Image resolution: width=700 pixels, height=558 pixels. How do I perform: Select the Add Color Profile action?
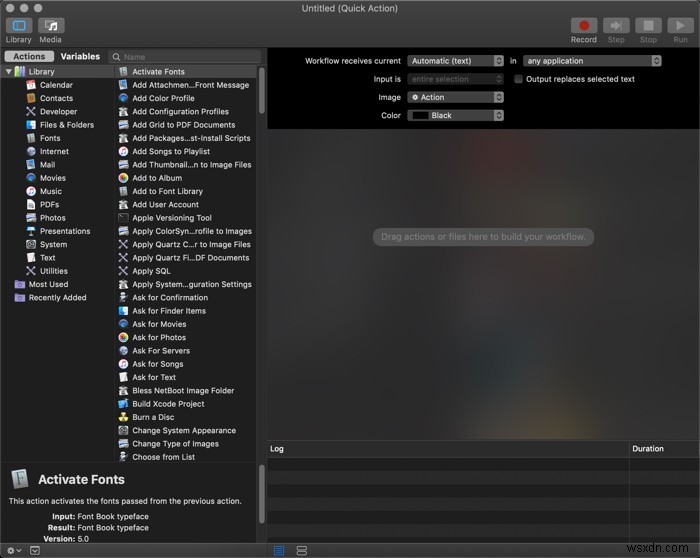pyautogui.click(x=186, y=98)
